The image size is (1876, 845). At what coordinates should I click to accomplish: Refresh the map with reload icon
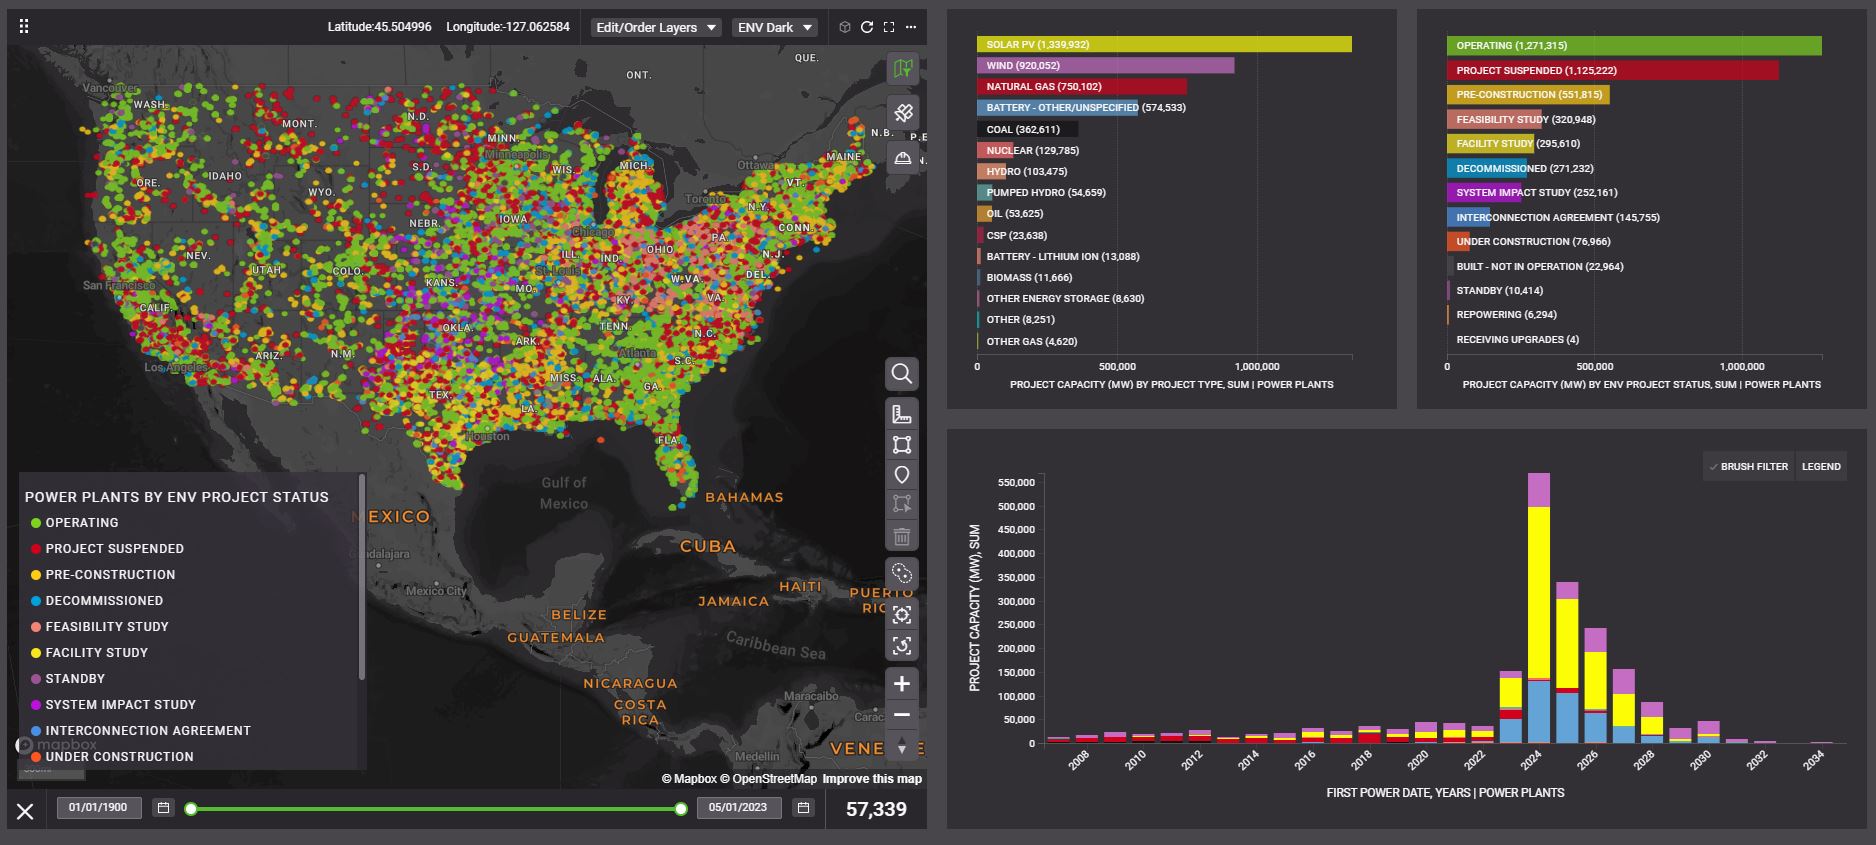[x=867, y=27]
